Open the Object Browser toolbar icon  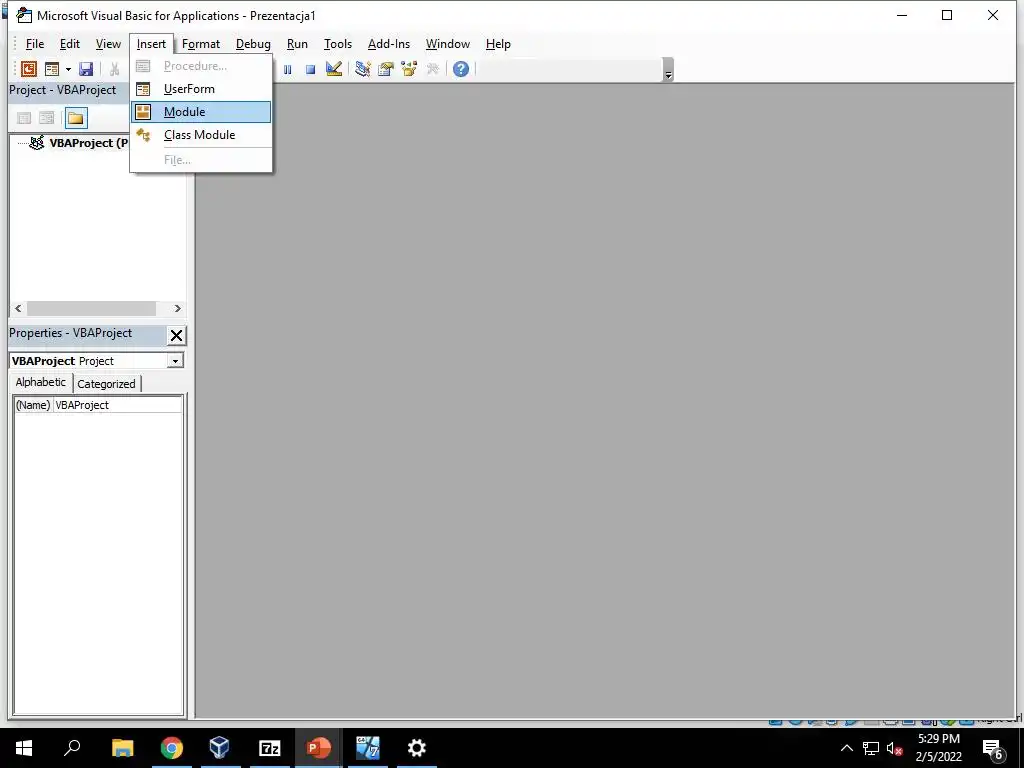[409, 69]
